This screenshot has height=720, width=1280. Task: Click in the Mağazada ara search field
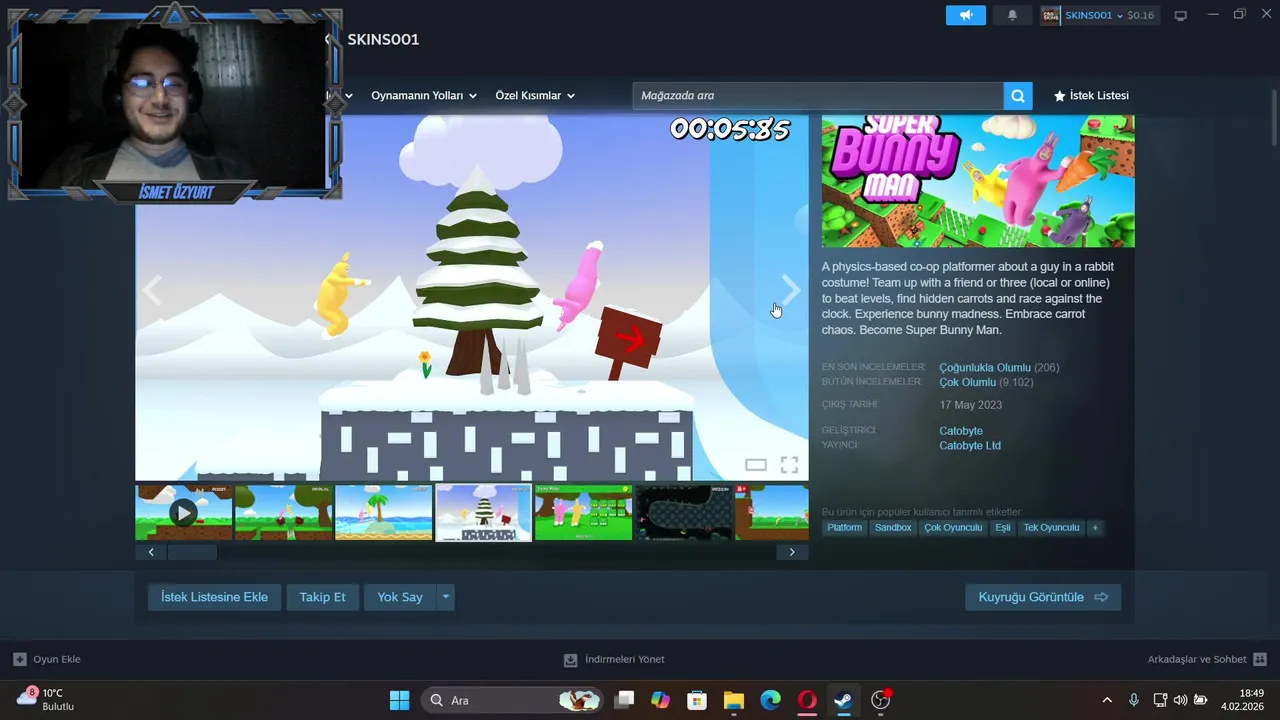click(818, 96)
